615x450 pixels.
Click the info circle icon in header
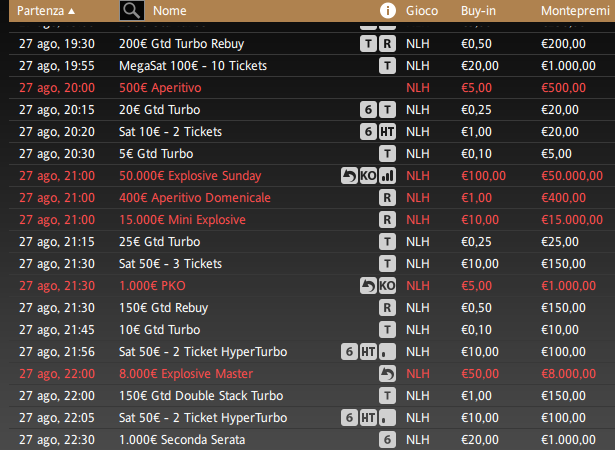(x=388, y=11)
